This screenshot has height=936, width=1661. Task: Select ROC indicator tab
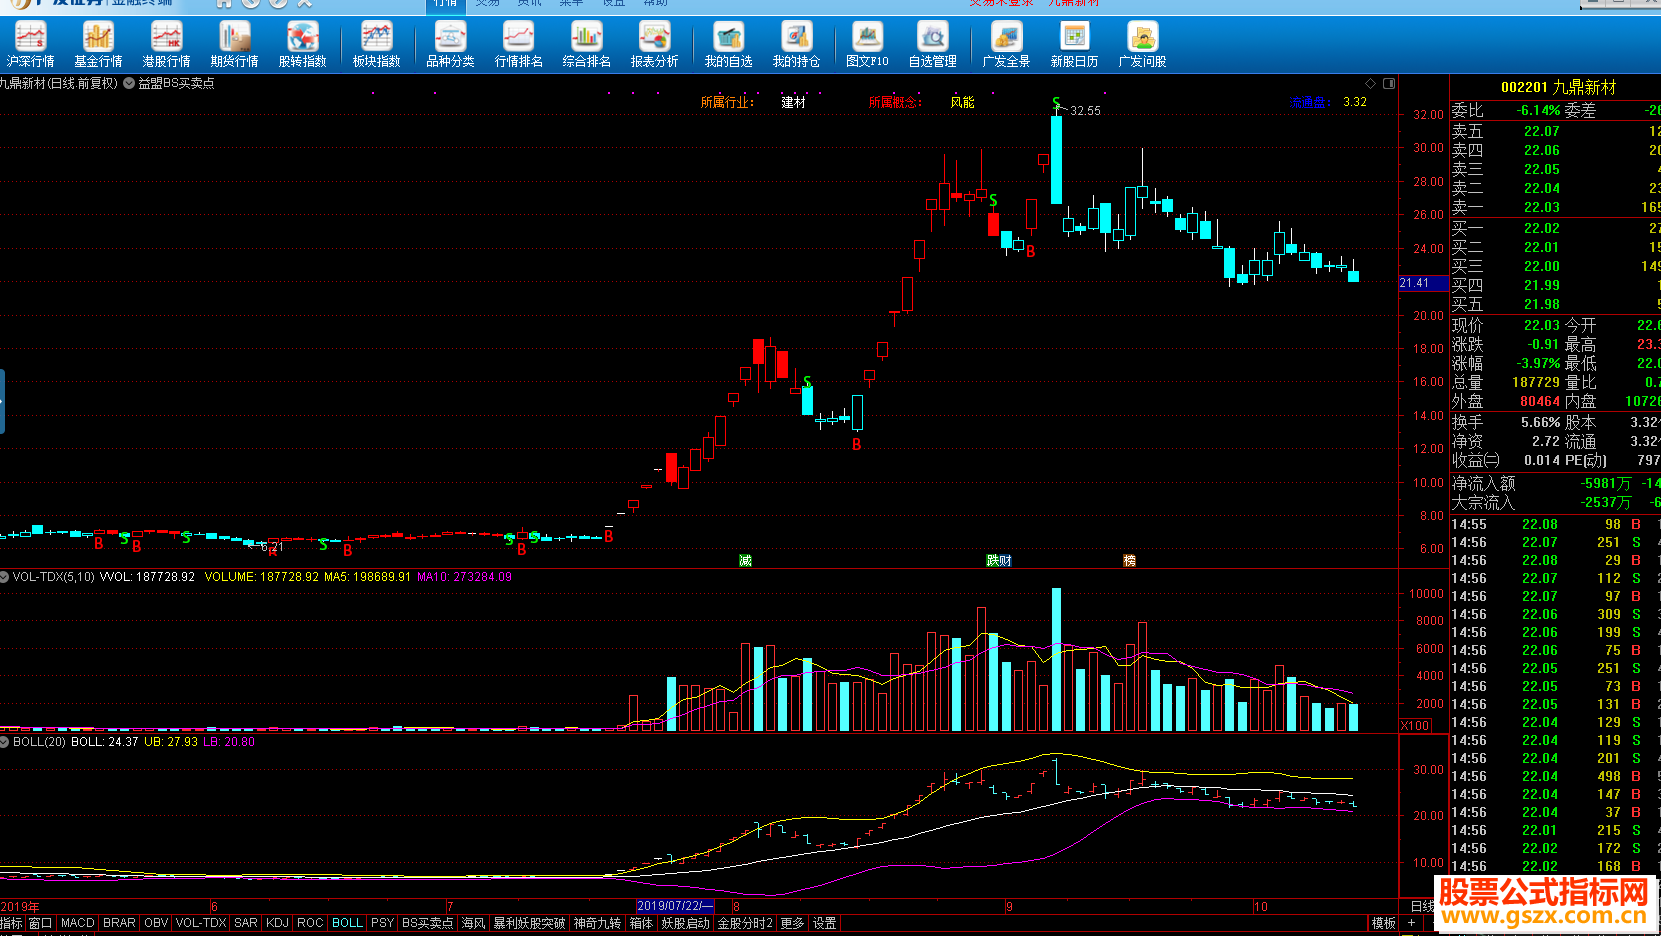pos(310,923)
